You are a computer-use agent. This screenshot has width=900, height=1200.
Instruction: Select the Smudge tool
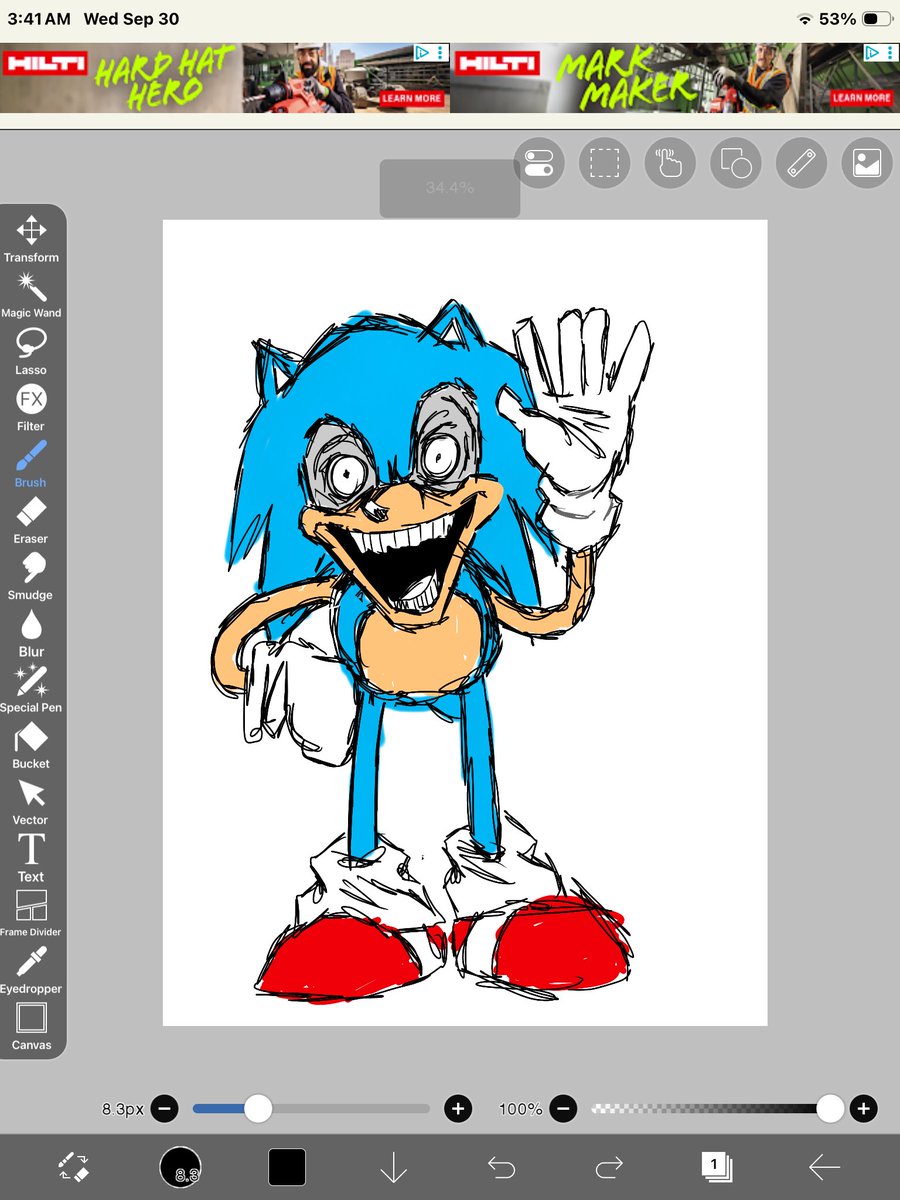click(x=31, y=577)
